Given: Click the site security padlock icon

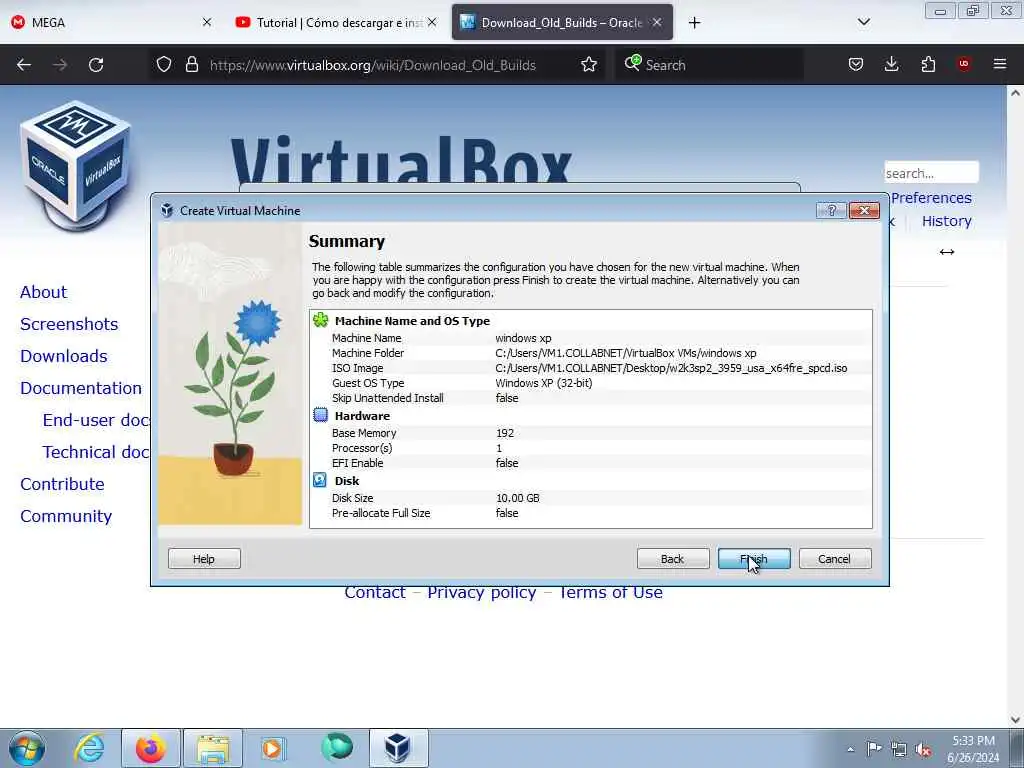Looking at the screenshot, I should [191, 65].
